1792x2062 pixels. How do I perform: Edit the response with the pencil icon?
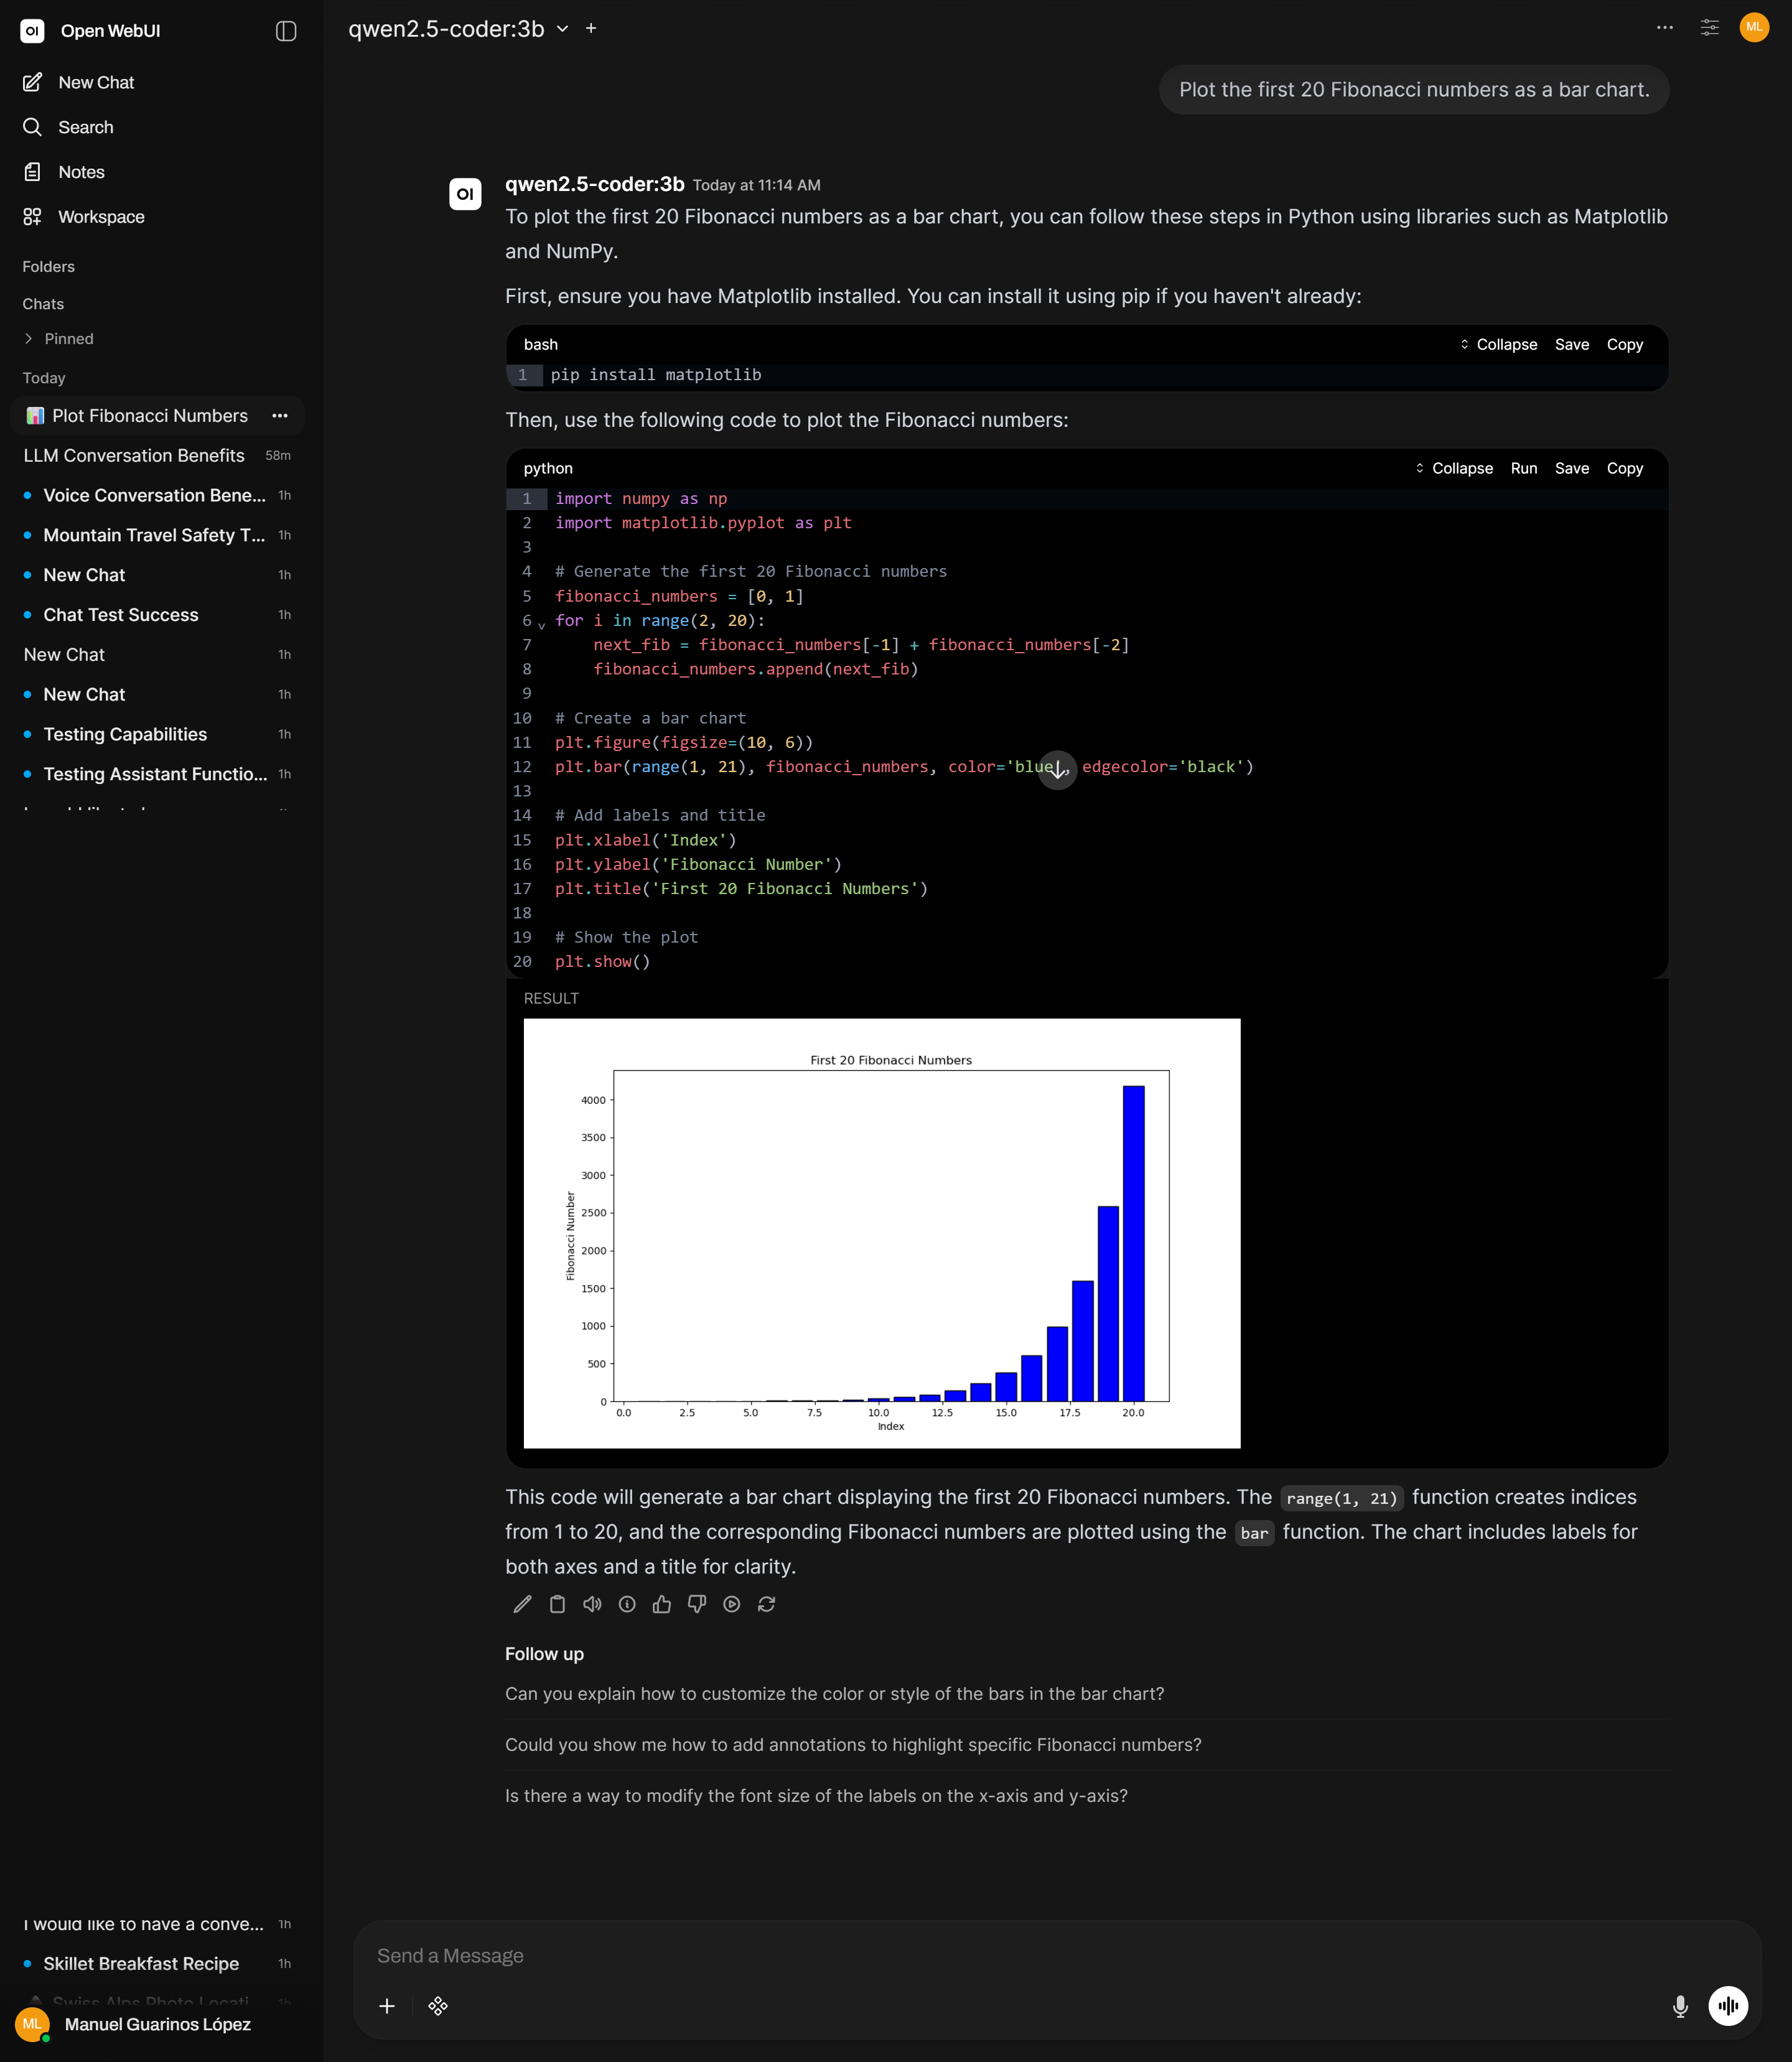[x=522, y=1604]
